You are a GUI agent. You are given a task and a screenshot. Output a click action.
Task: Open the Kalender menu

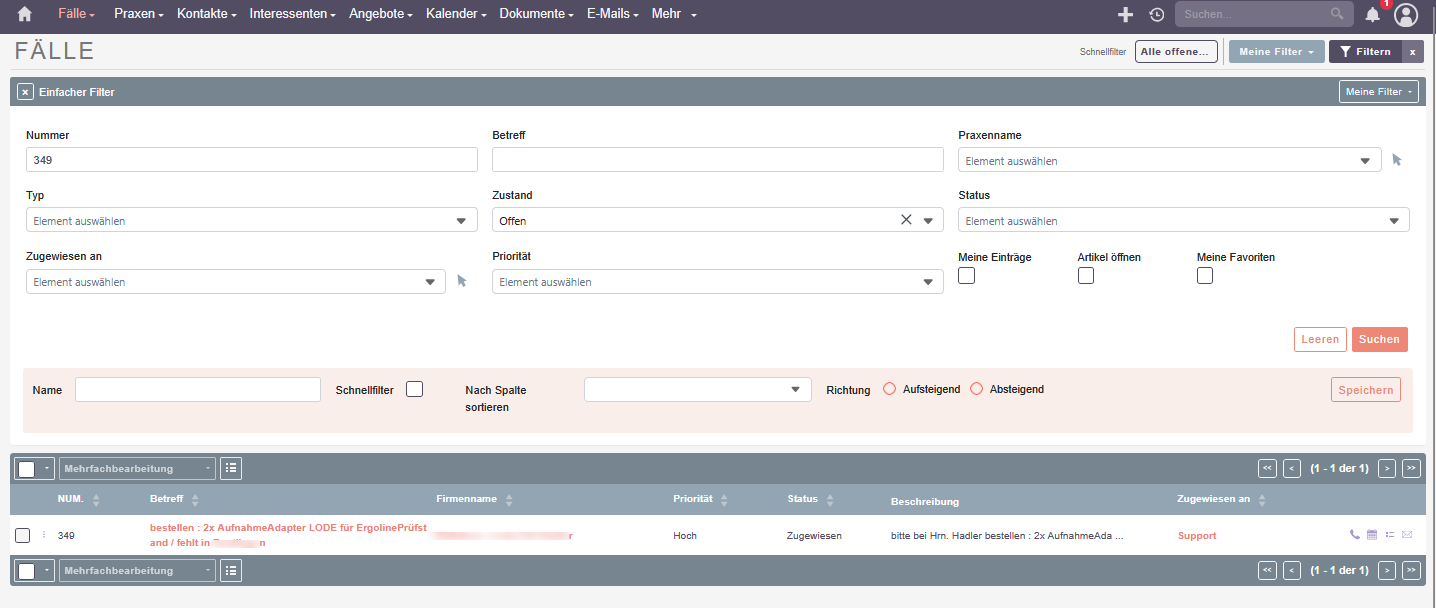(455, 14)
